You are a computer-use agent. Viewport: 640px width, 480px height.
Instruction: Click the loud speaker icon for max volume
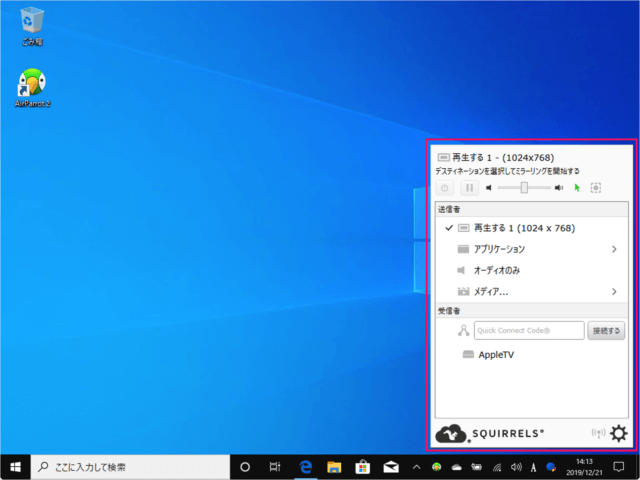(559, 187)
